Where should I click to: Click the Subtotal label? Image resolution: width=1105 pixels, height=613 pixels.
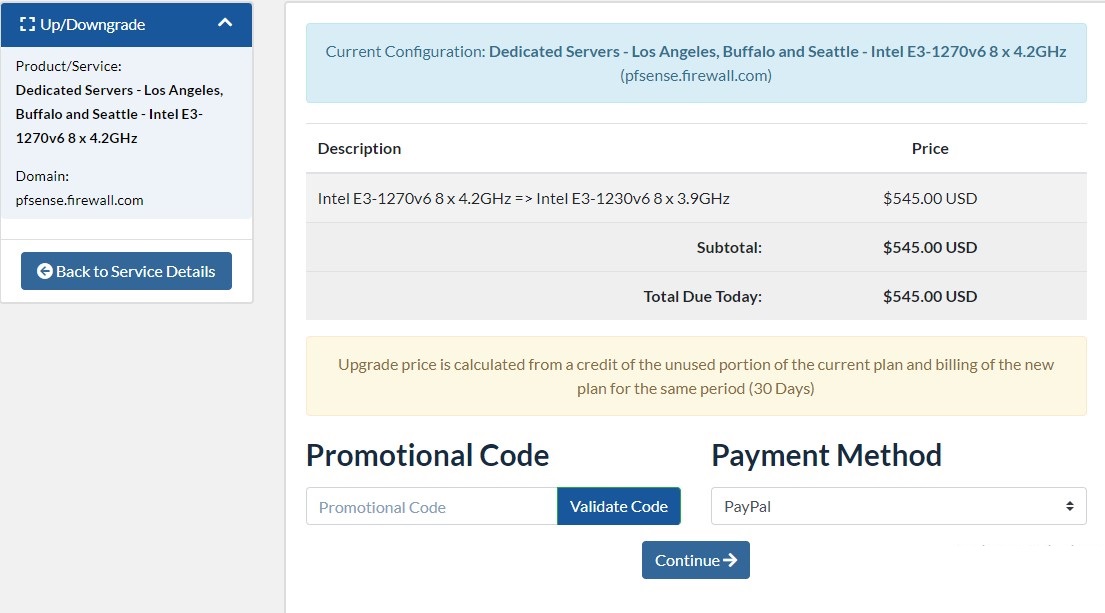pos(729,247)
